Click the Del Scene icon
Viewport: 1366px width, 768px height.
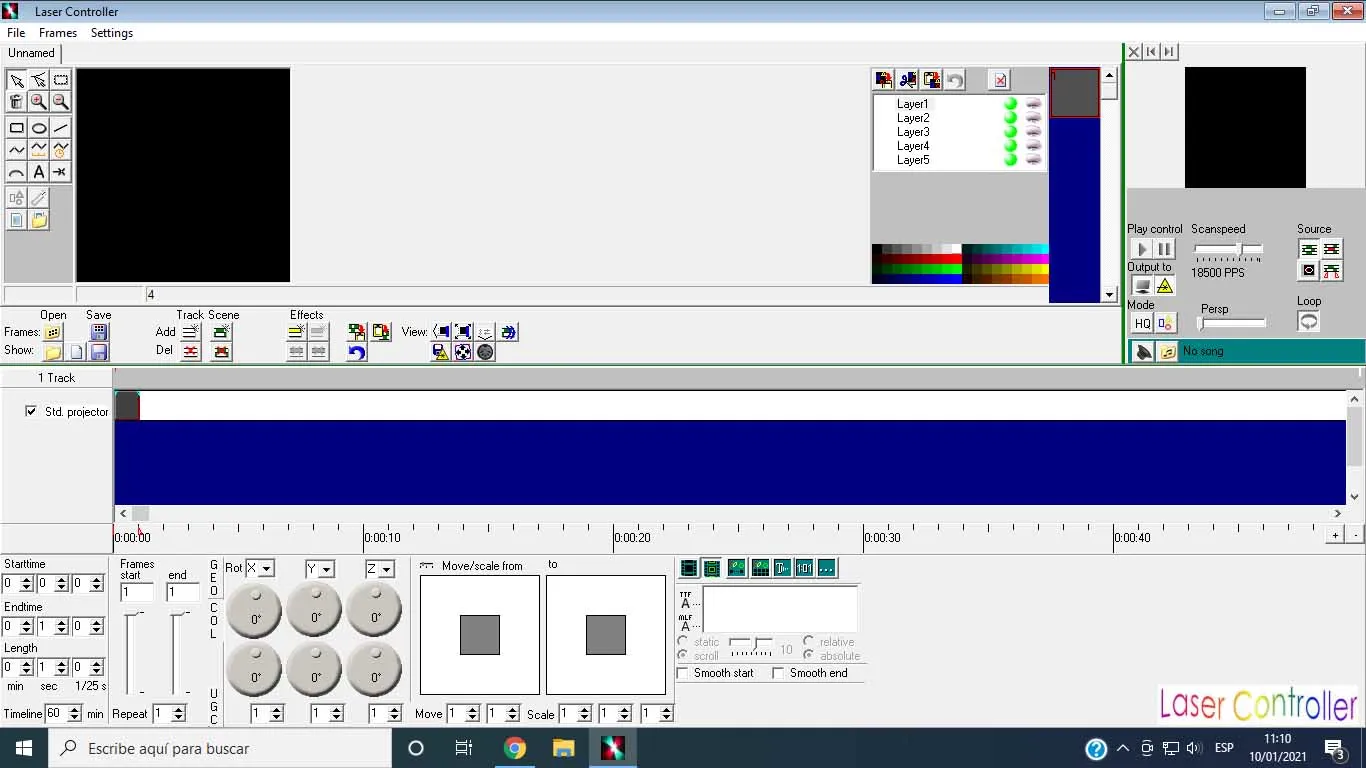pyautogui.click(x=222, y=352)
